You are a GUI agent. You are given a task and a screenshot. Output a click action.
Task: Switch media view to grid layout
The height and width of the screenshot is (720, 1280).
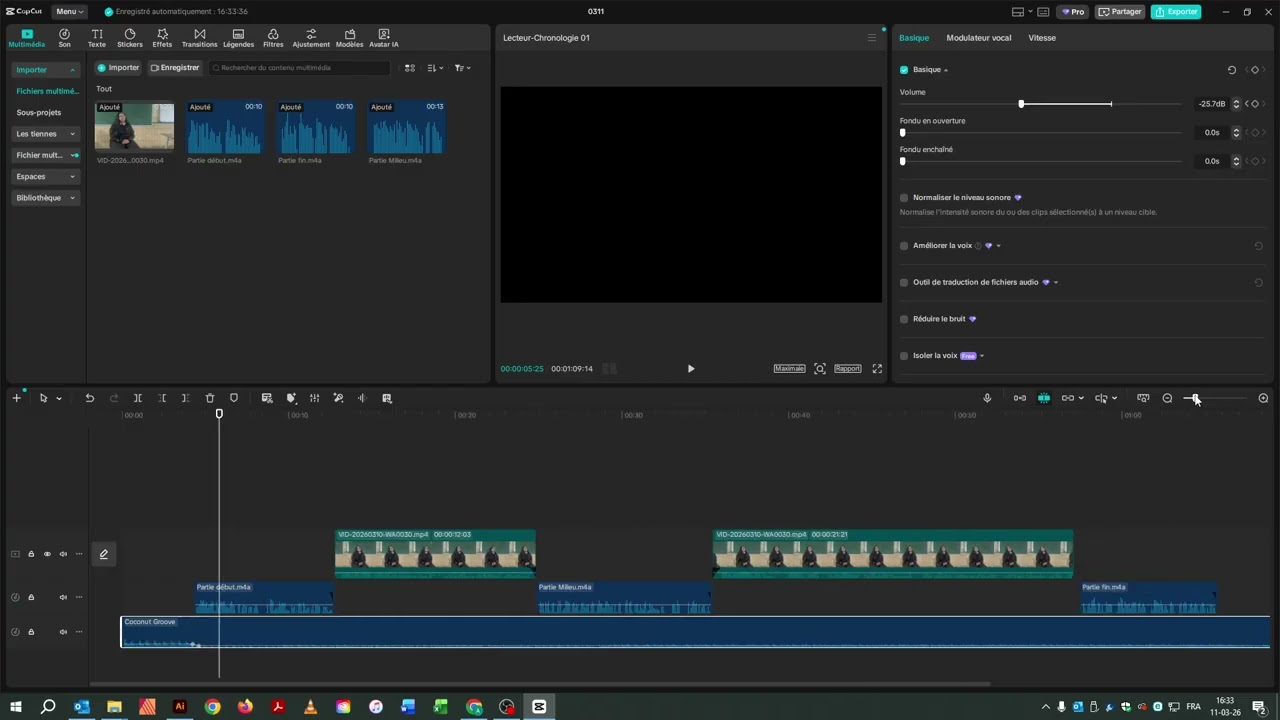coord(410,68)
